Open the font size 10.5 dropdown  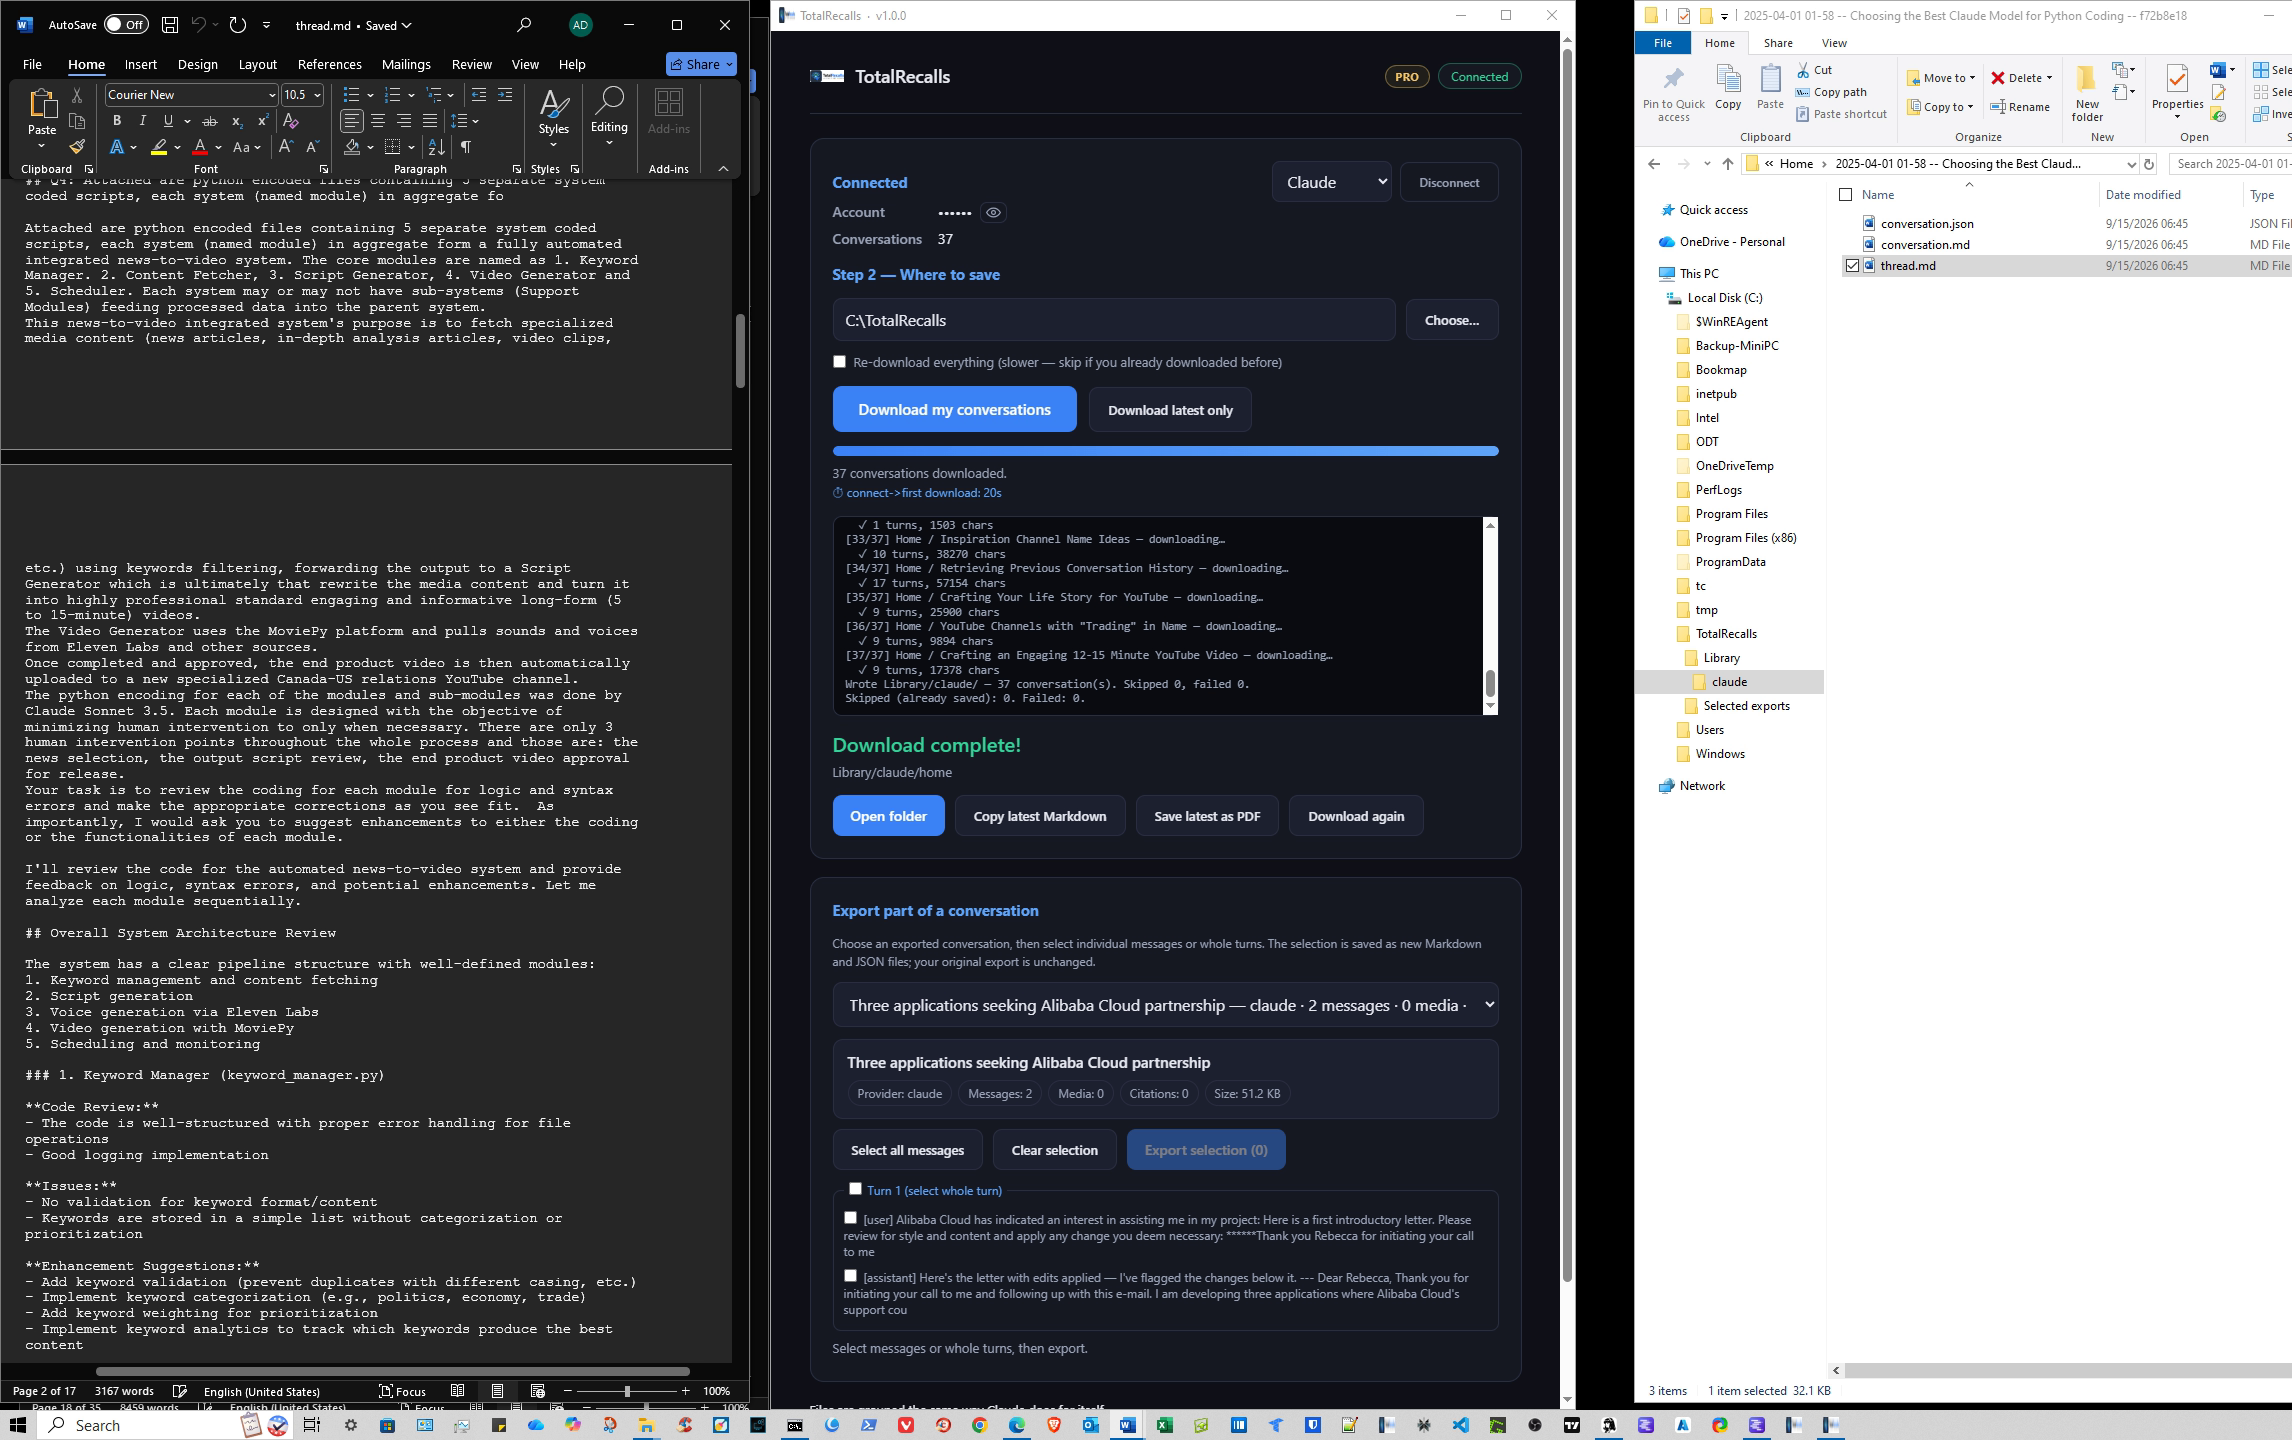click(317, 95)
